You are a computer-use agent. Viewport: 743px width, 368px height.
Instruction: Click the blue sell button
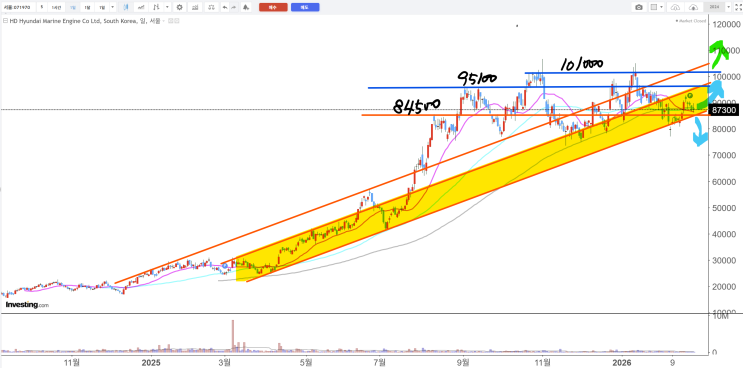305,7
